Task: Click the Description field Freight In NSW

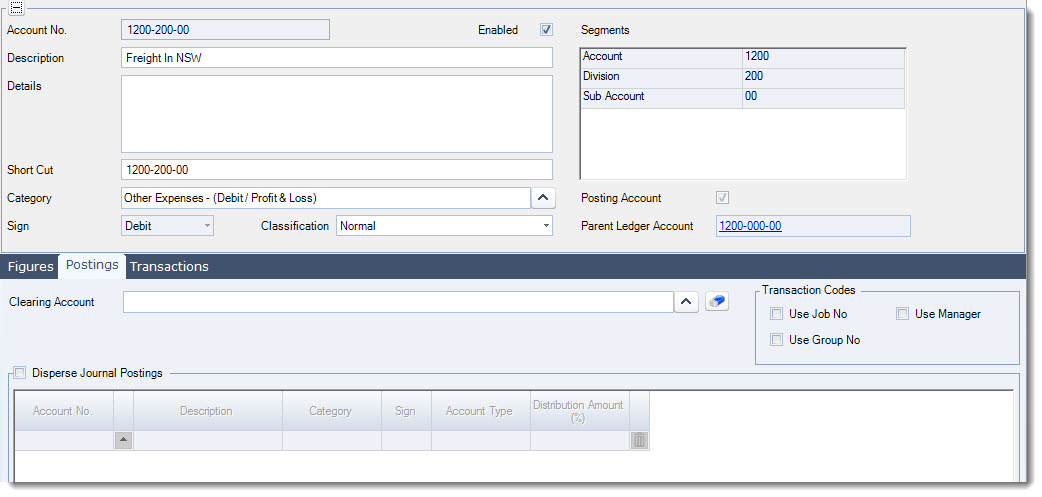Action: [x=337, y=58]
